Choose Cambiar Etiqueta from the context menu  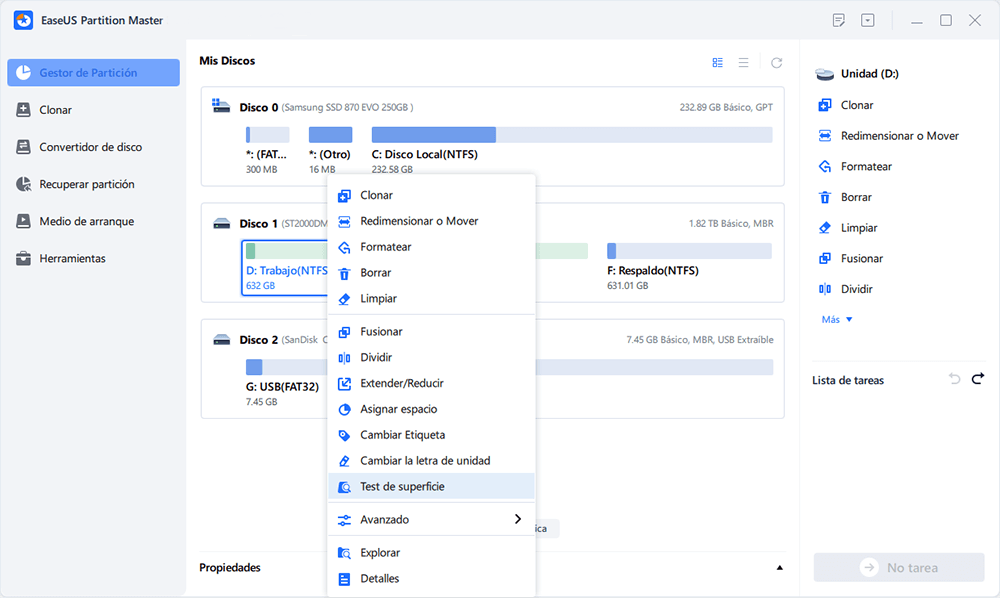431,435
